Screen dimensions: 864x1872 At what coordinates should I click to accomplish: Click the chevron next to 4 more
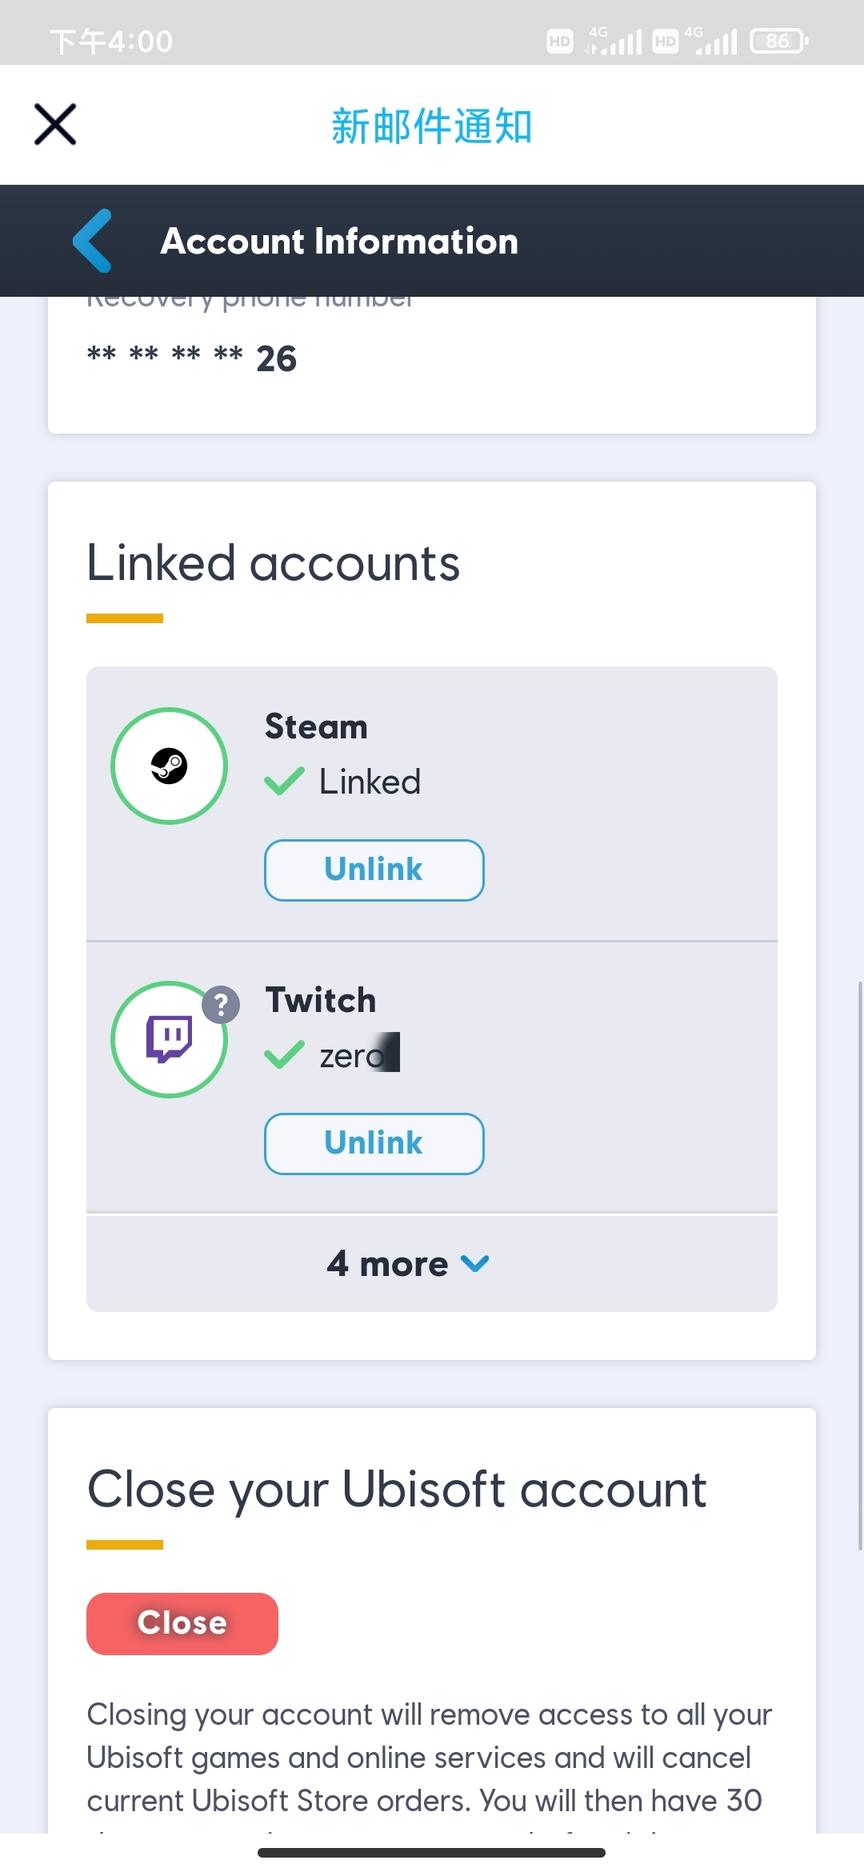pos(475,1264)
